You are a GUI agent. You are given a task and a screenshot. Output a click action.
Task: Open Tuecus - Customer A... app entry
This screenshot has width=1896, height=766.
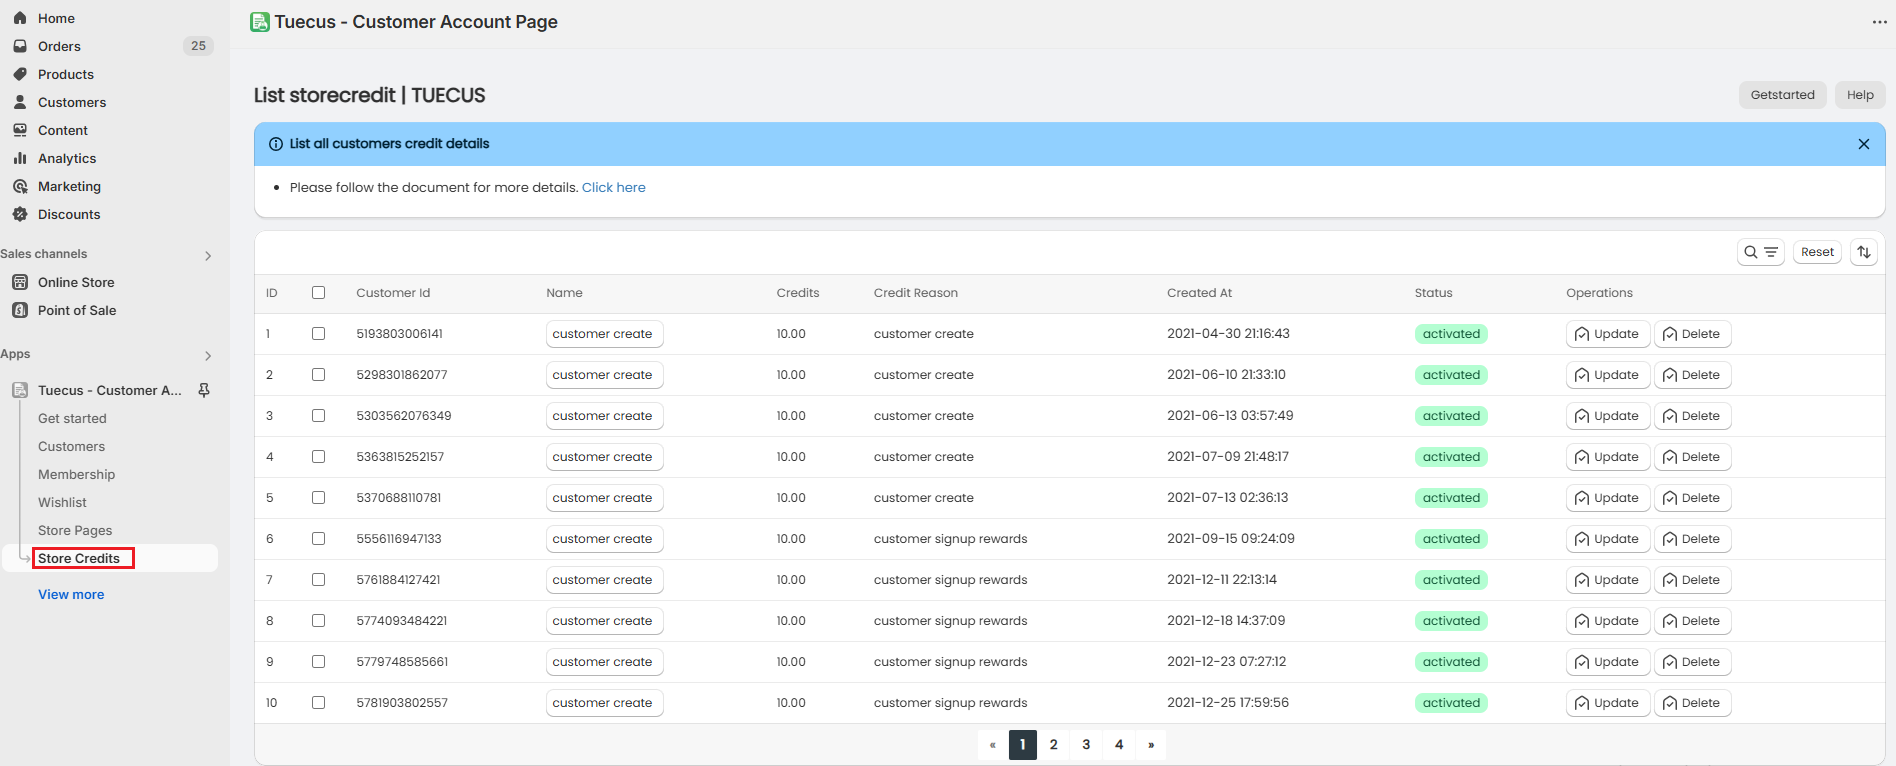pos(110,390)
